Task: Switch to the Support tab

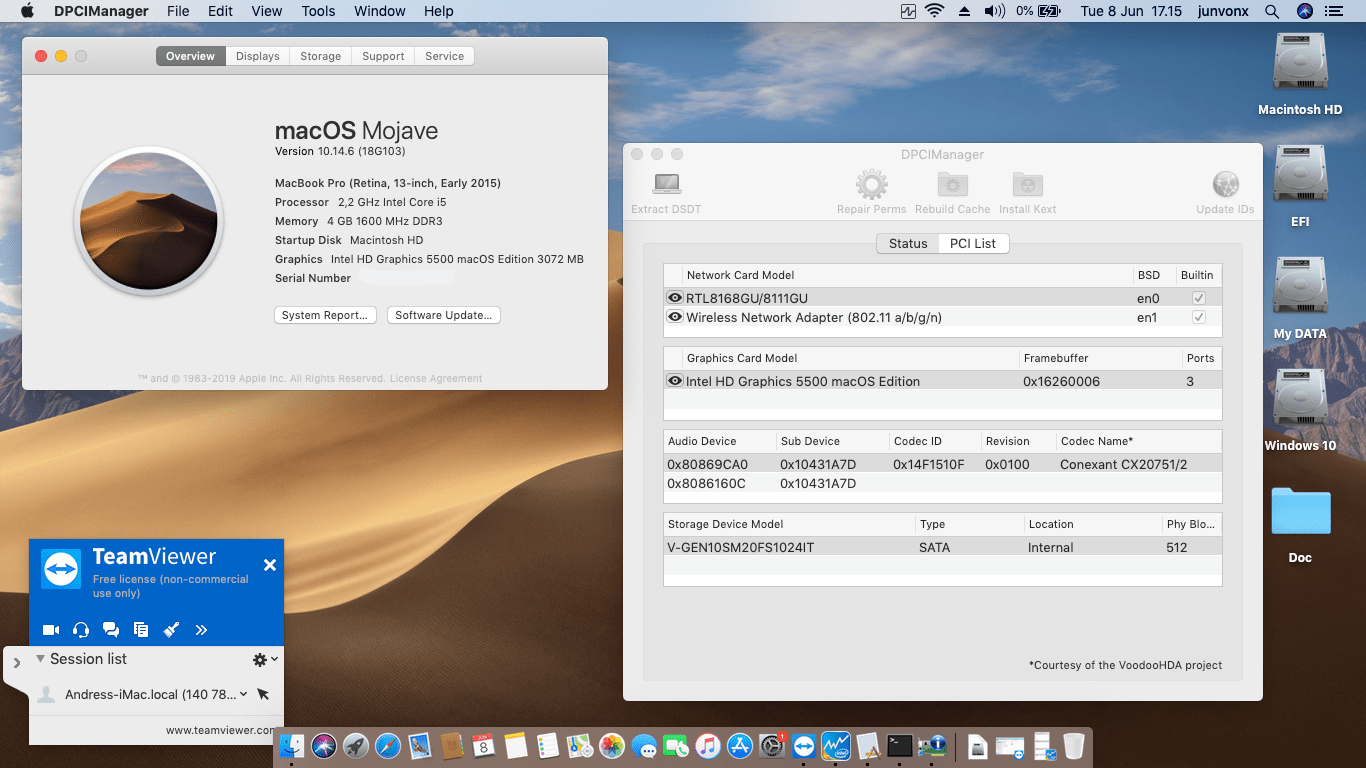Action: coord(383,56)
